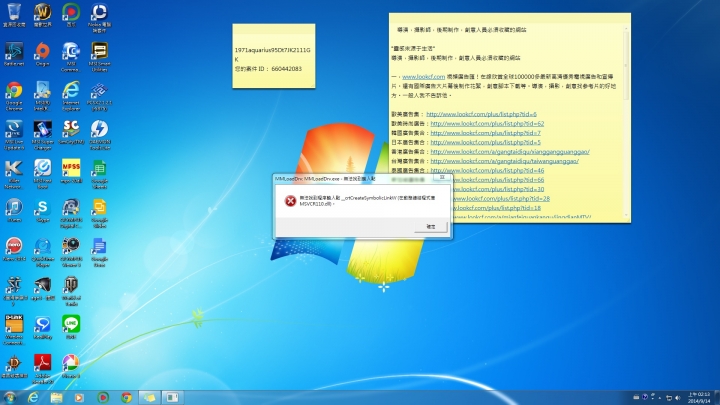Launch the PCSX2 emulator shortcut

[x=99, y=96]
